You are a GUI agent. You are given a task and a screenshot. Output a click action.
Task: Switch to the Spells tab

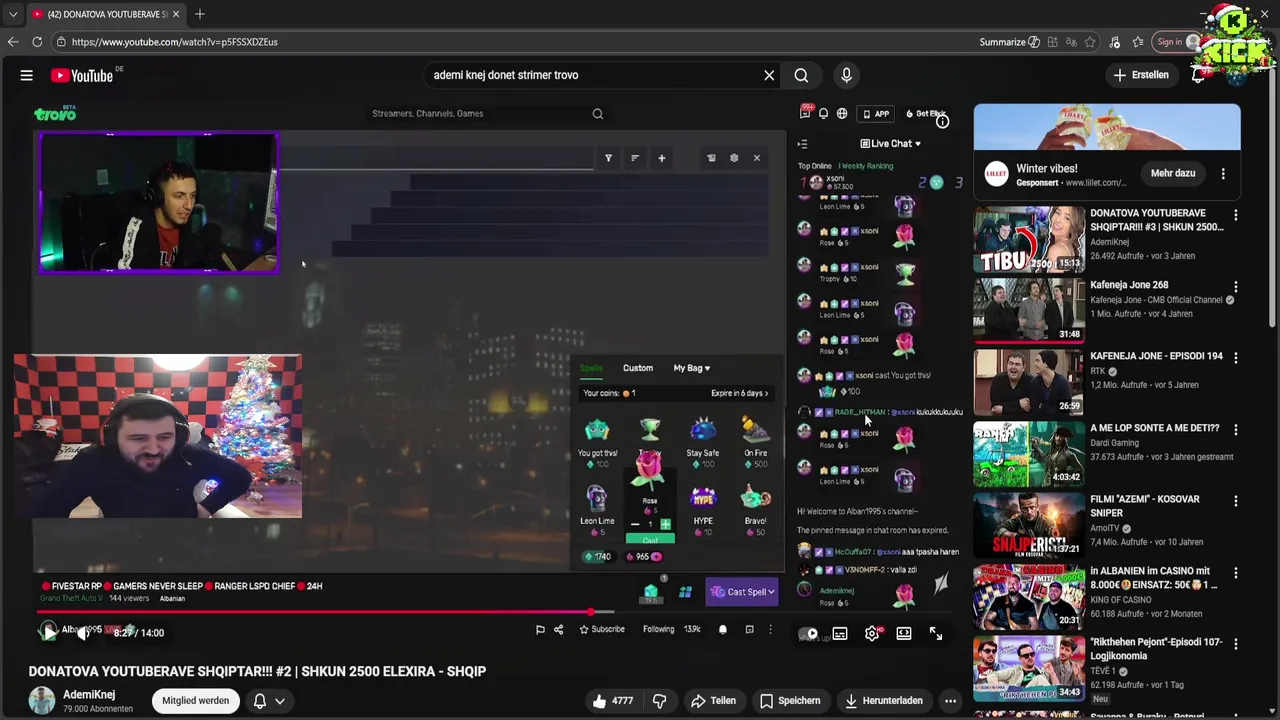(591, 368)
